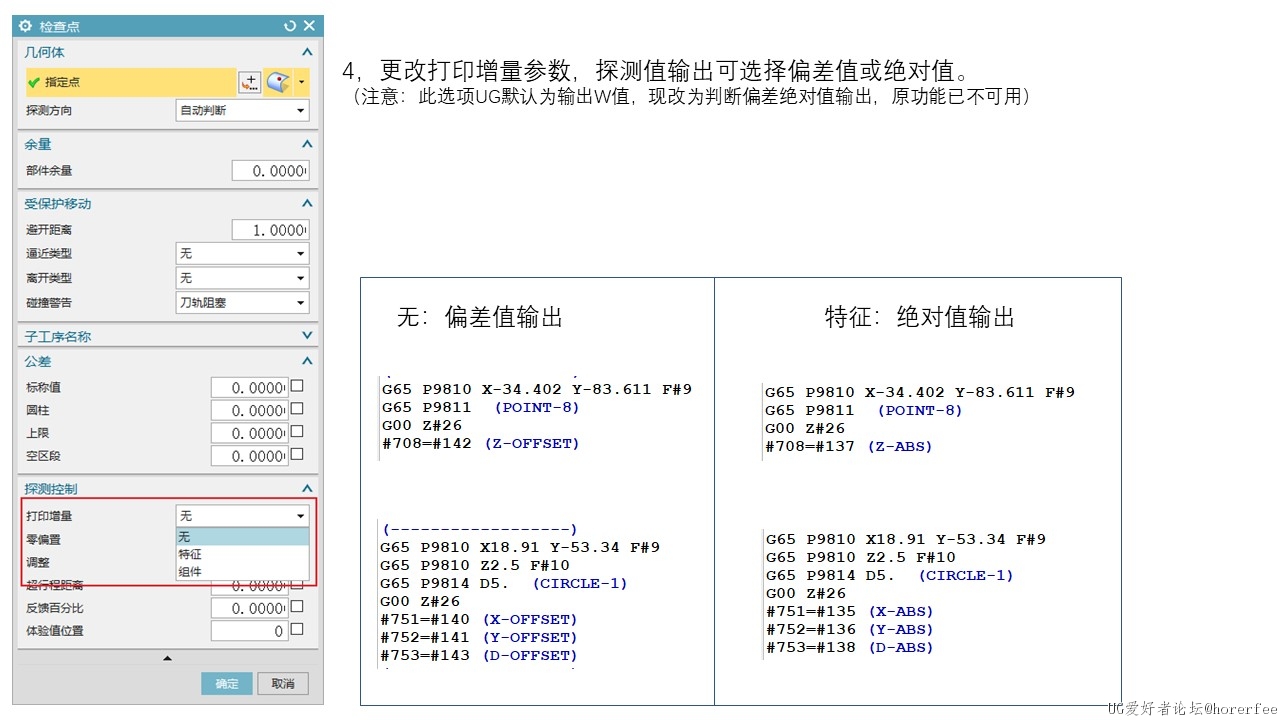This screenshot has height=720, width=1280.
Task: Enable the 反馈百分比 checkbox
Action: [297, 606]
